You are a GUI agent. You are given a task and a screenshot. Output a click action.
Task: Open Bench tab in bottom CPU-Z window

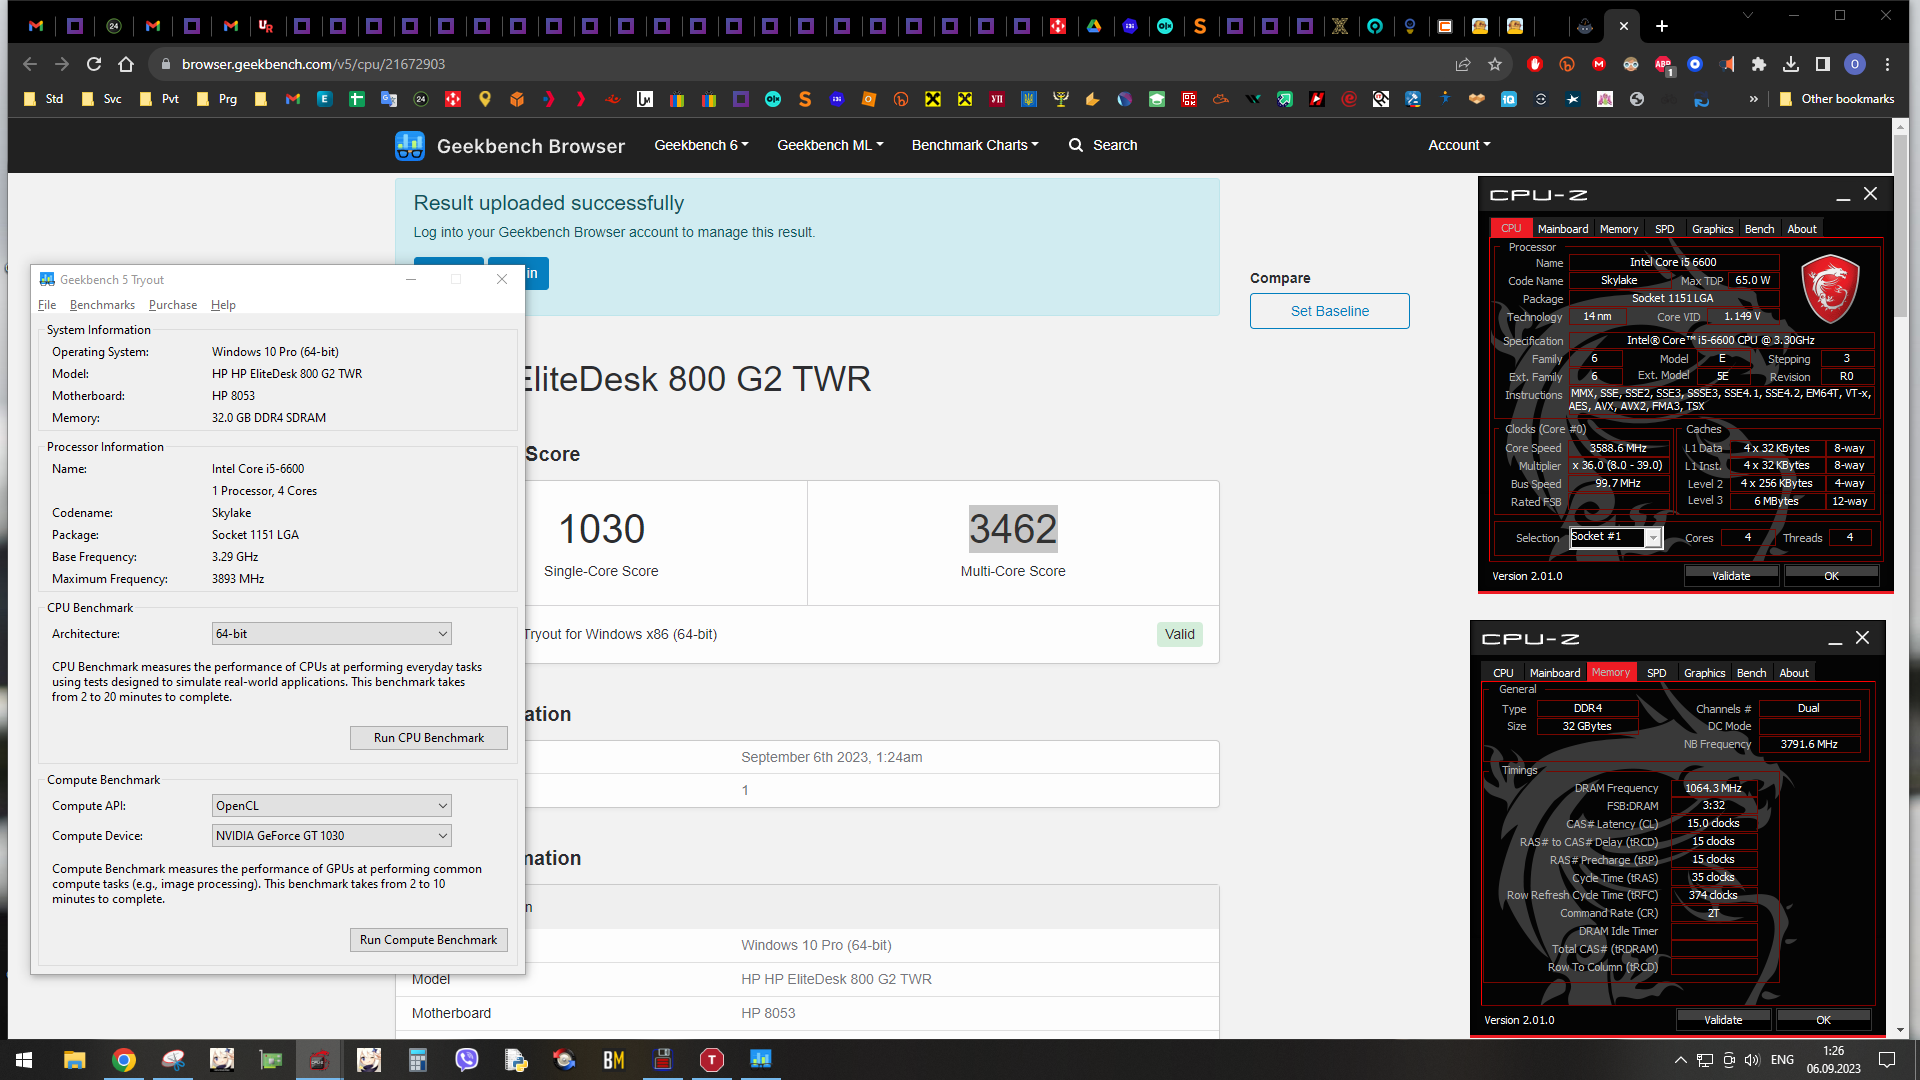[x=1751, y=673]
